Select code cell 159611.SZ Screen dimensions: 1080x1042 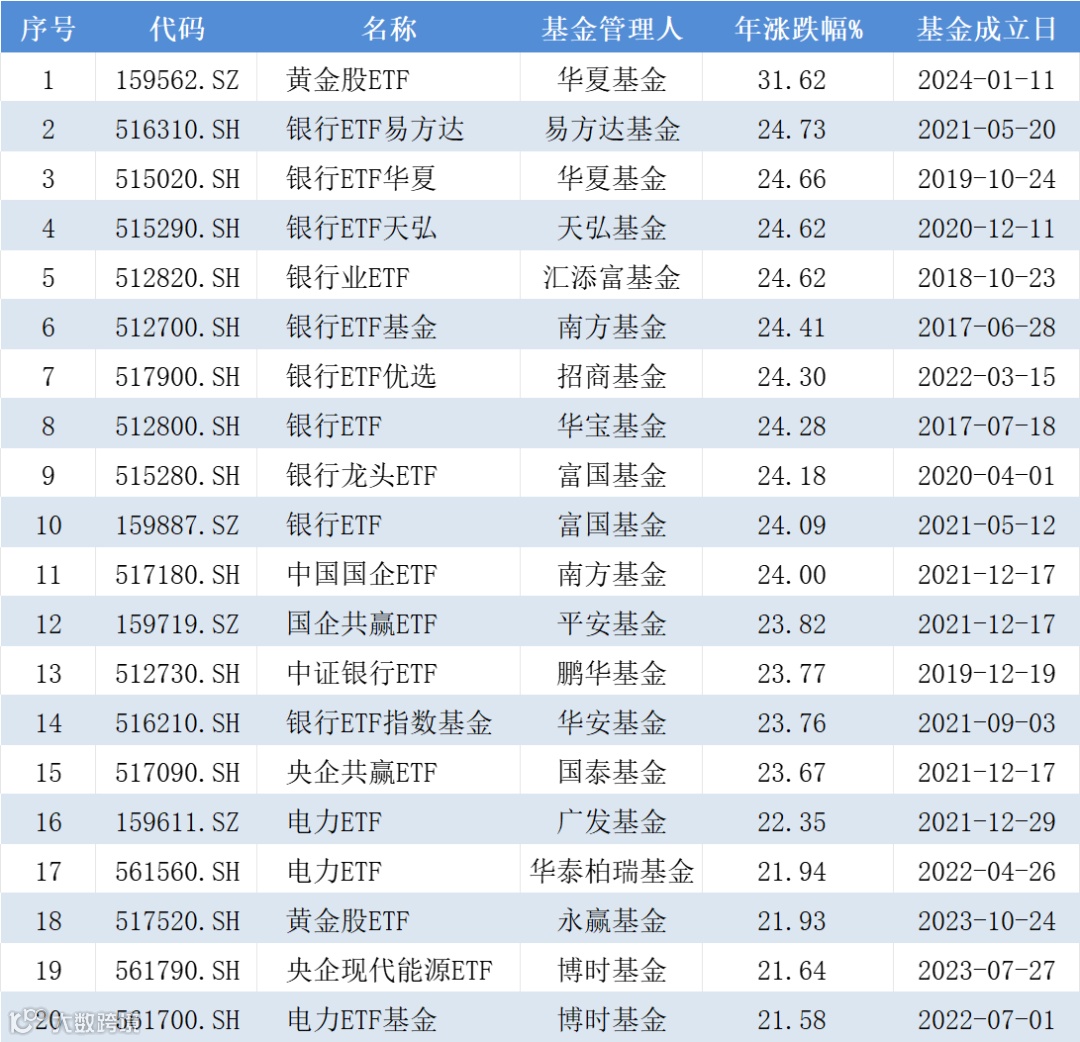point(177,822)
